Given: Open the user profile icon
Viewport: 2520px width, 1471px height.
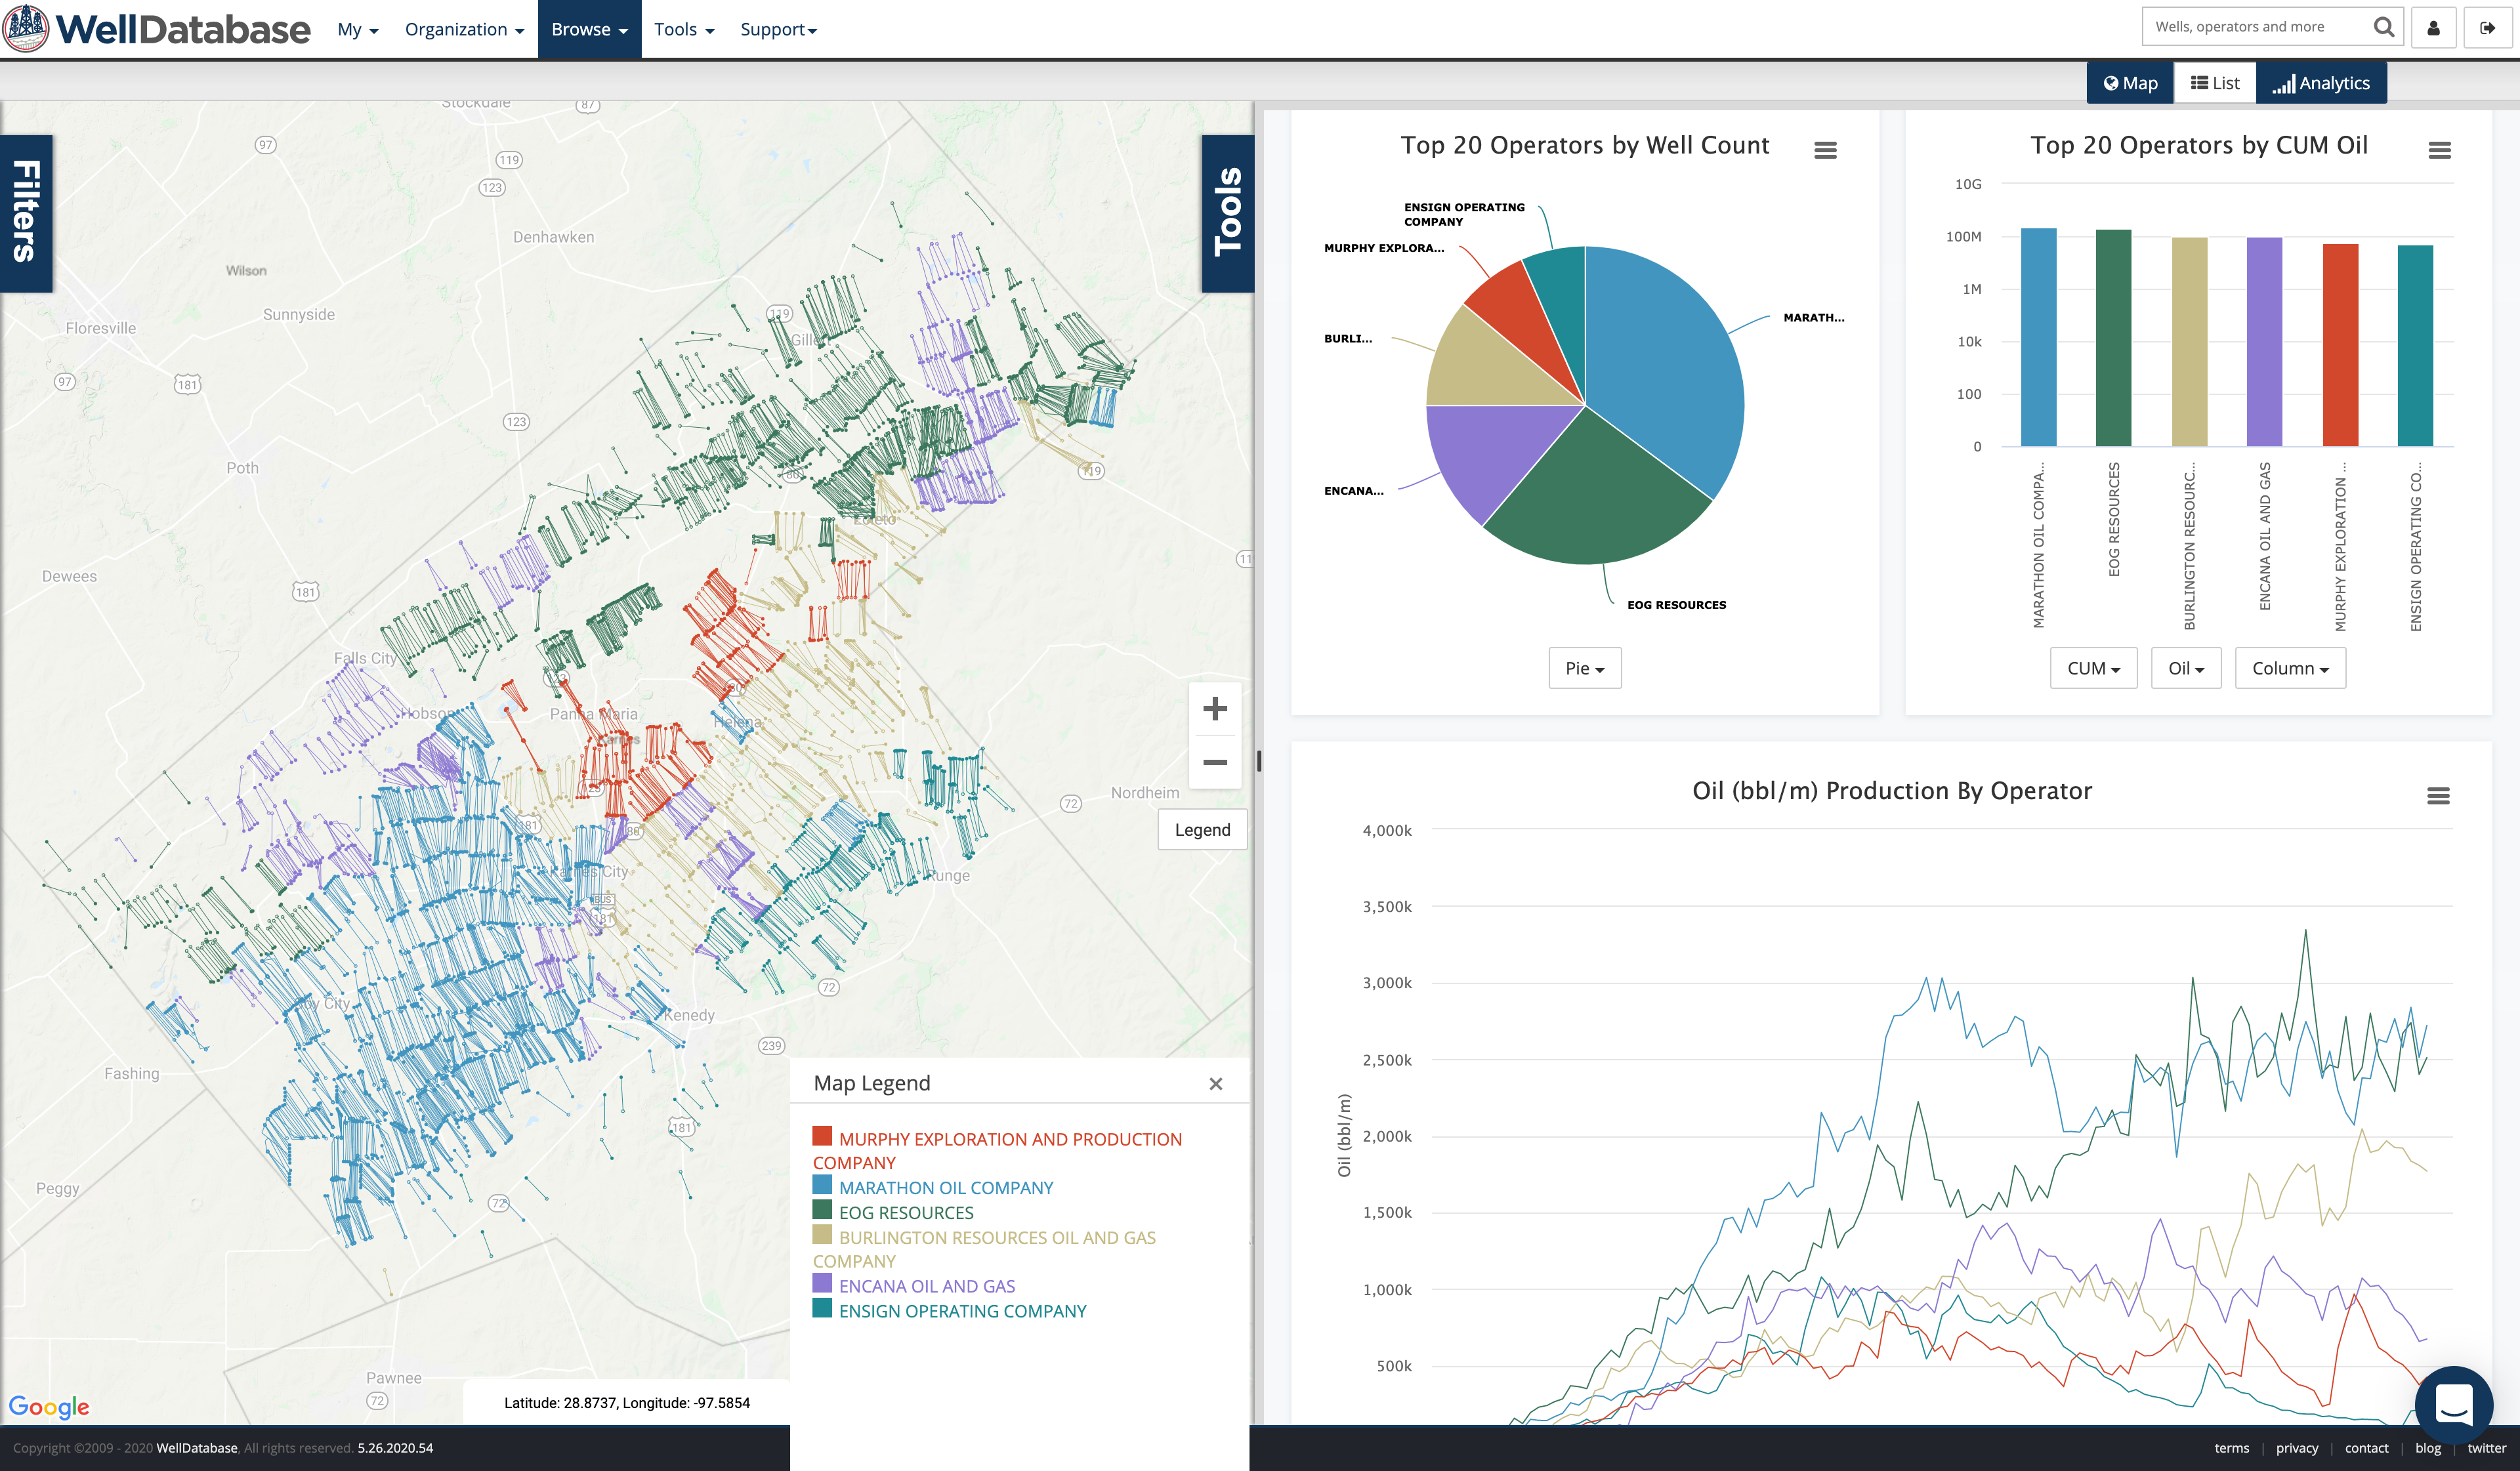Looking at the screenshot, I should point(2433,28).
